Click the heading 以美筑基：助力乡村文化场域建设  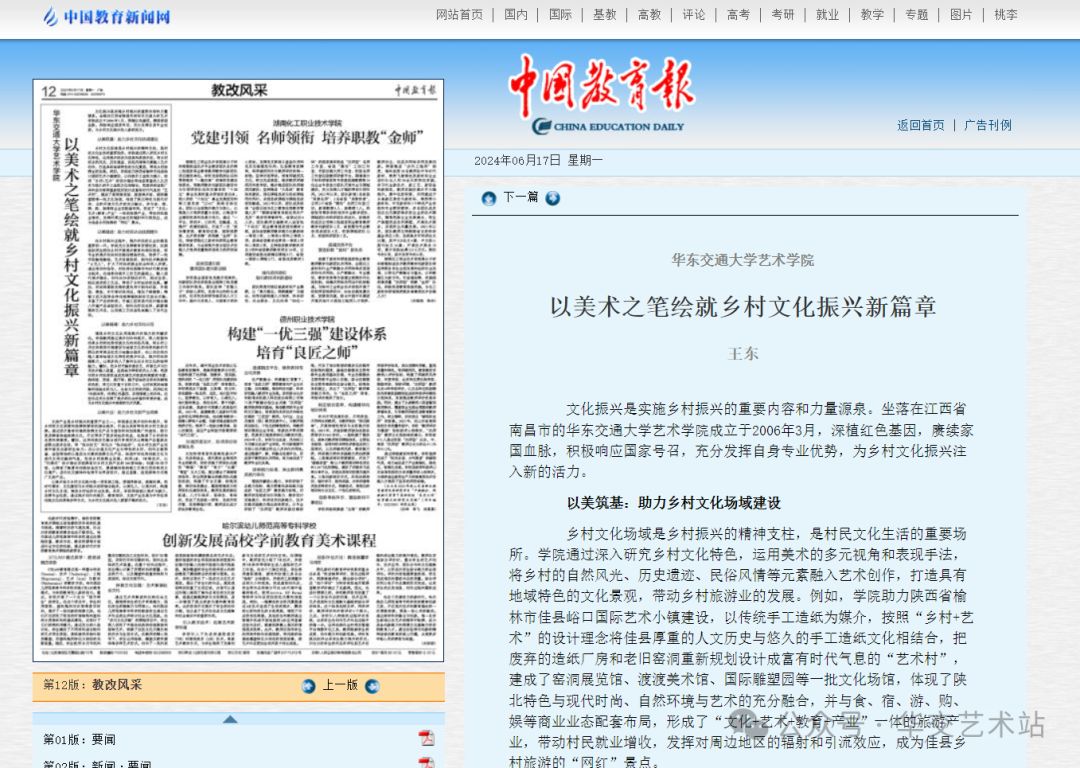(x=674, y=504)
